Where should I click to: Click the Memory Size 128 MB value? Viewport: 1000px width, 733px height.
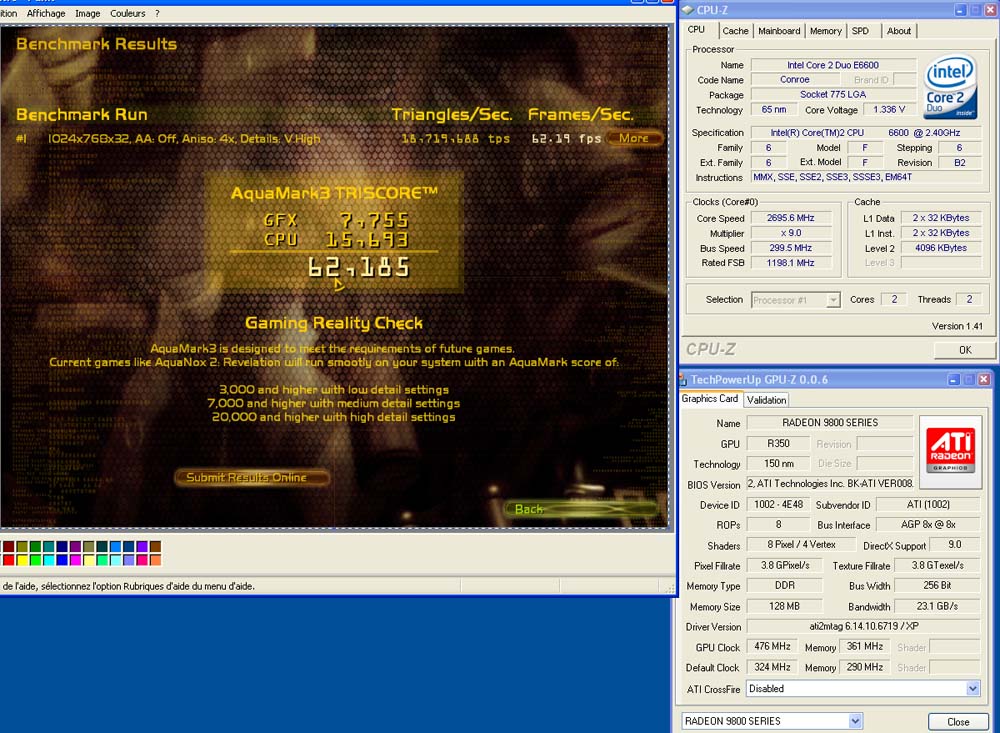point(784,606)
